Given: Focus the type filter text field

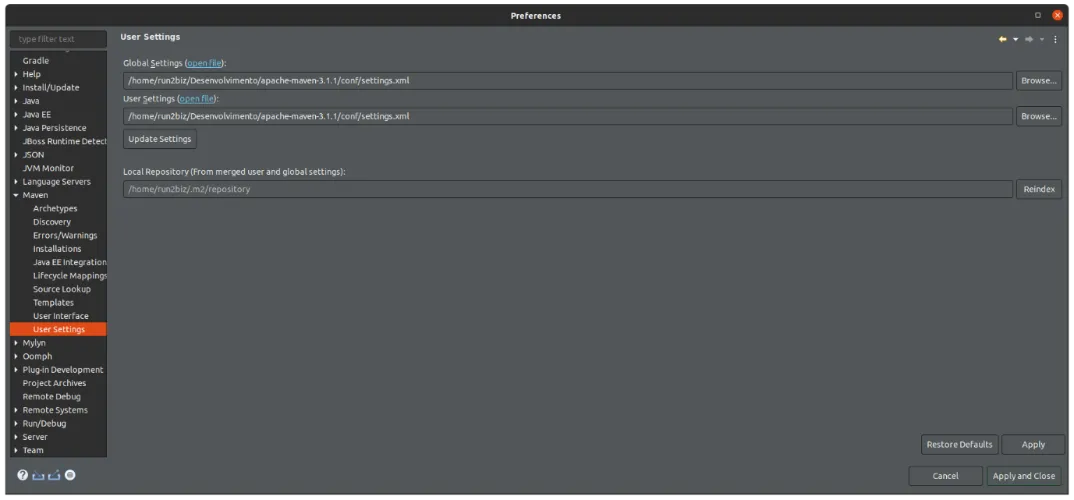Looking at the screenshot, I should (59, 39).
